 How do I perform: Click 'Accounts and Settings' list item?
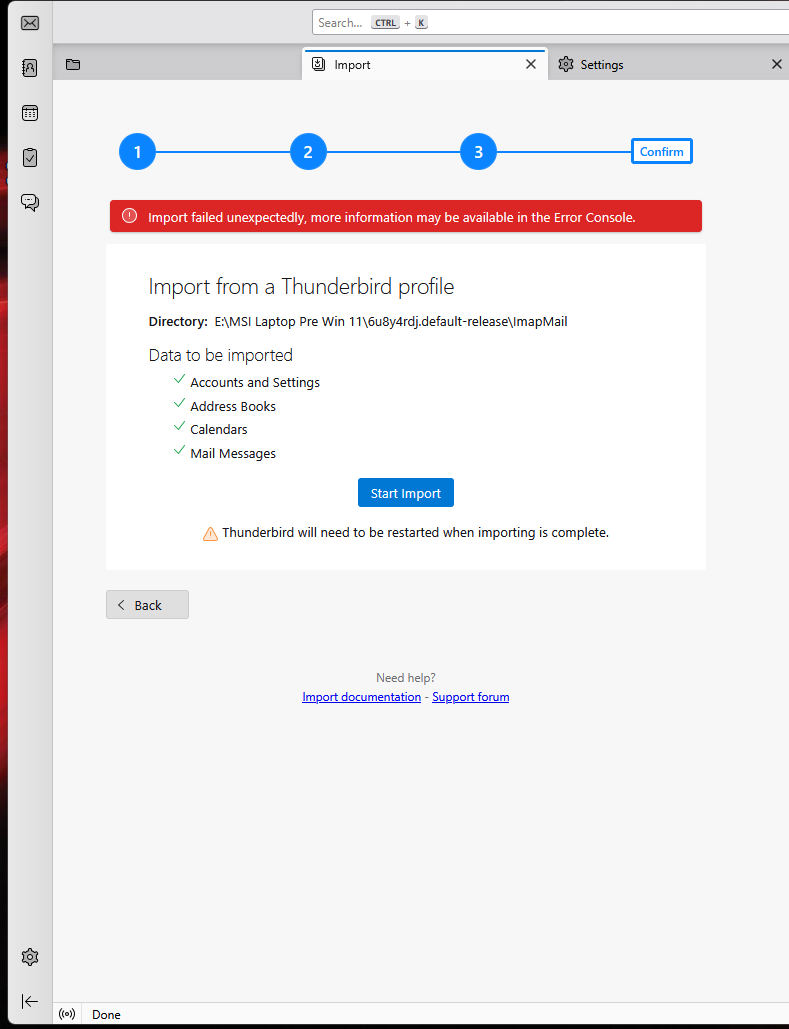tap(255, 382)
